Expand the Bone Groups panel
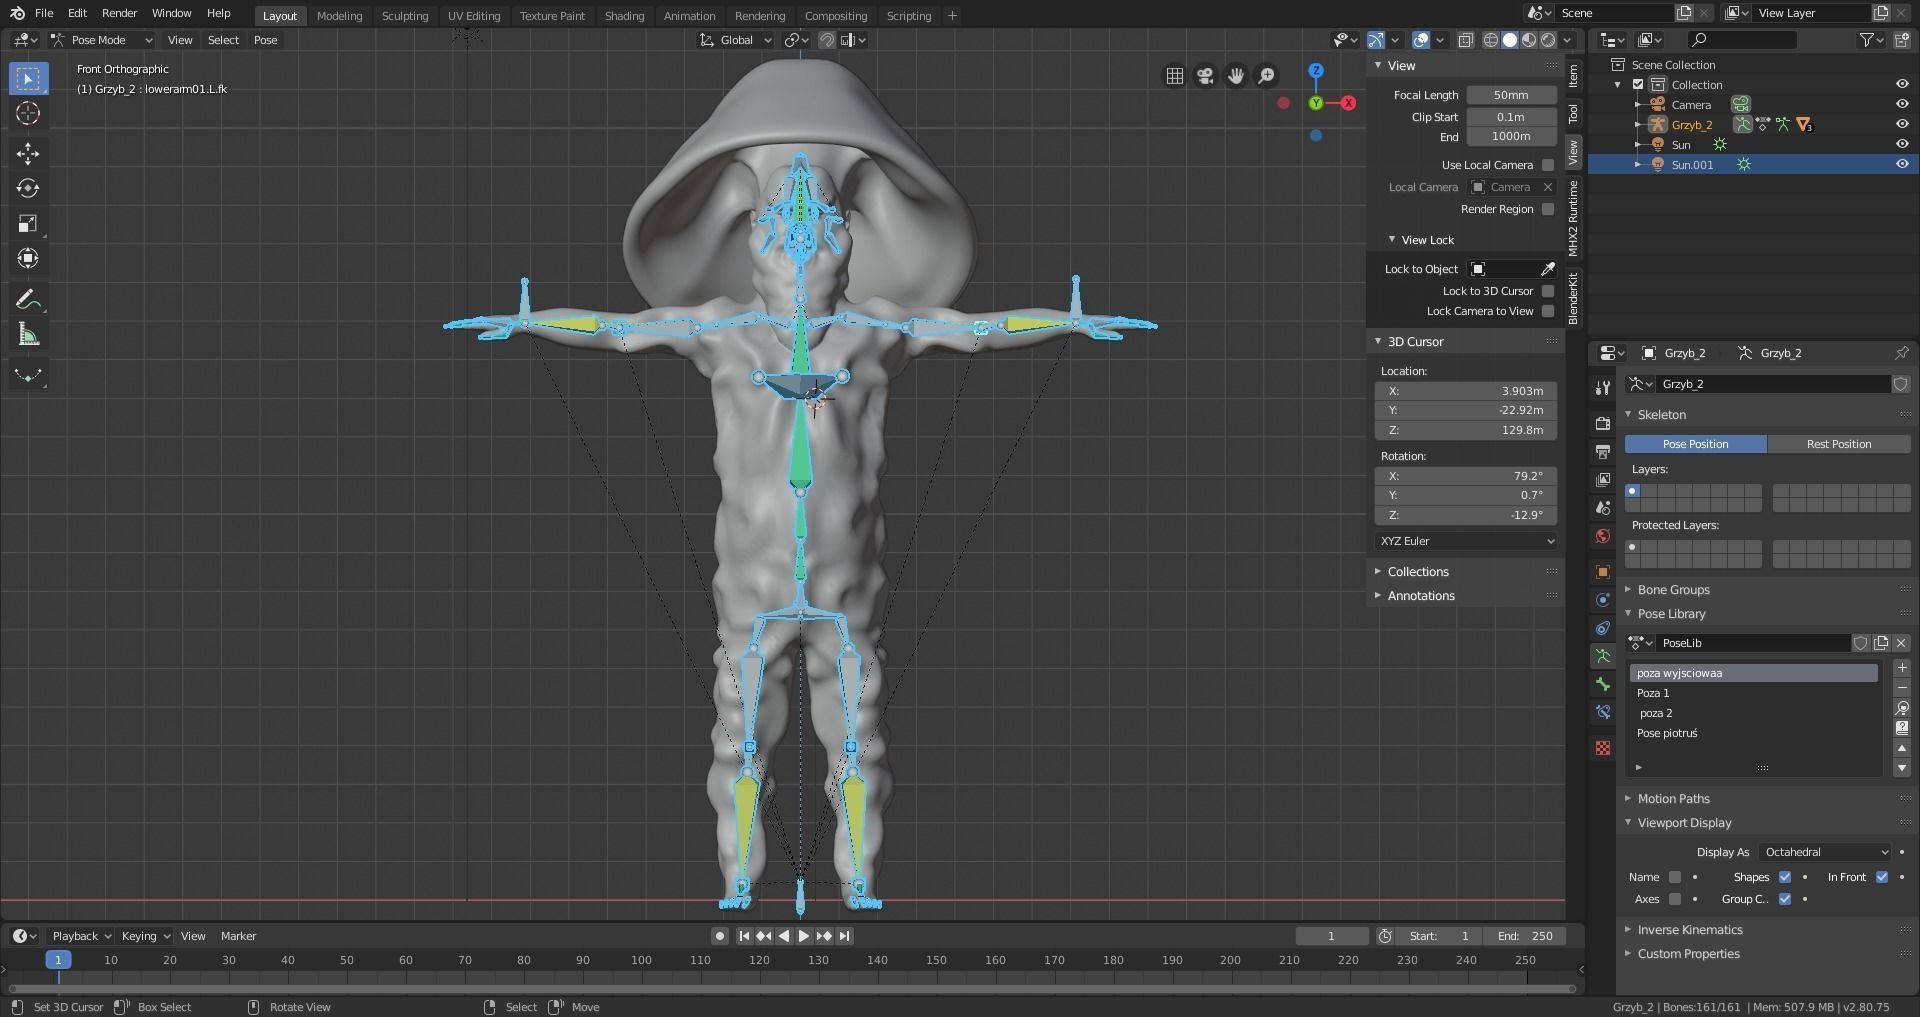Viewport: 1920px width, 1017px height. pyautogui.click(x=1673, y=590)
